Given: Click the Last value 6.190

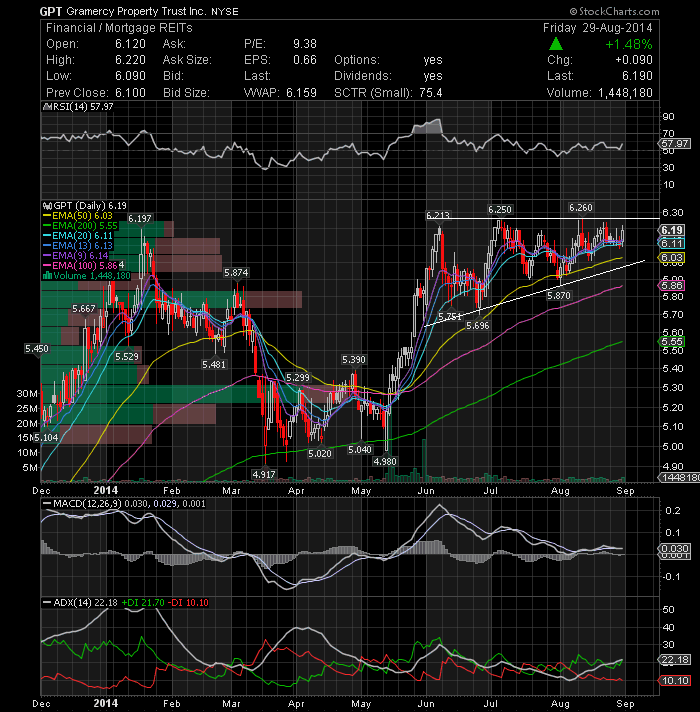Looking at the screenshot, I should pos(637,76).
